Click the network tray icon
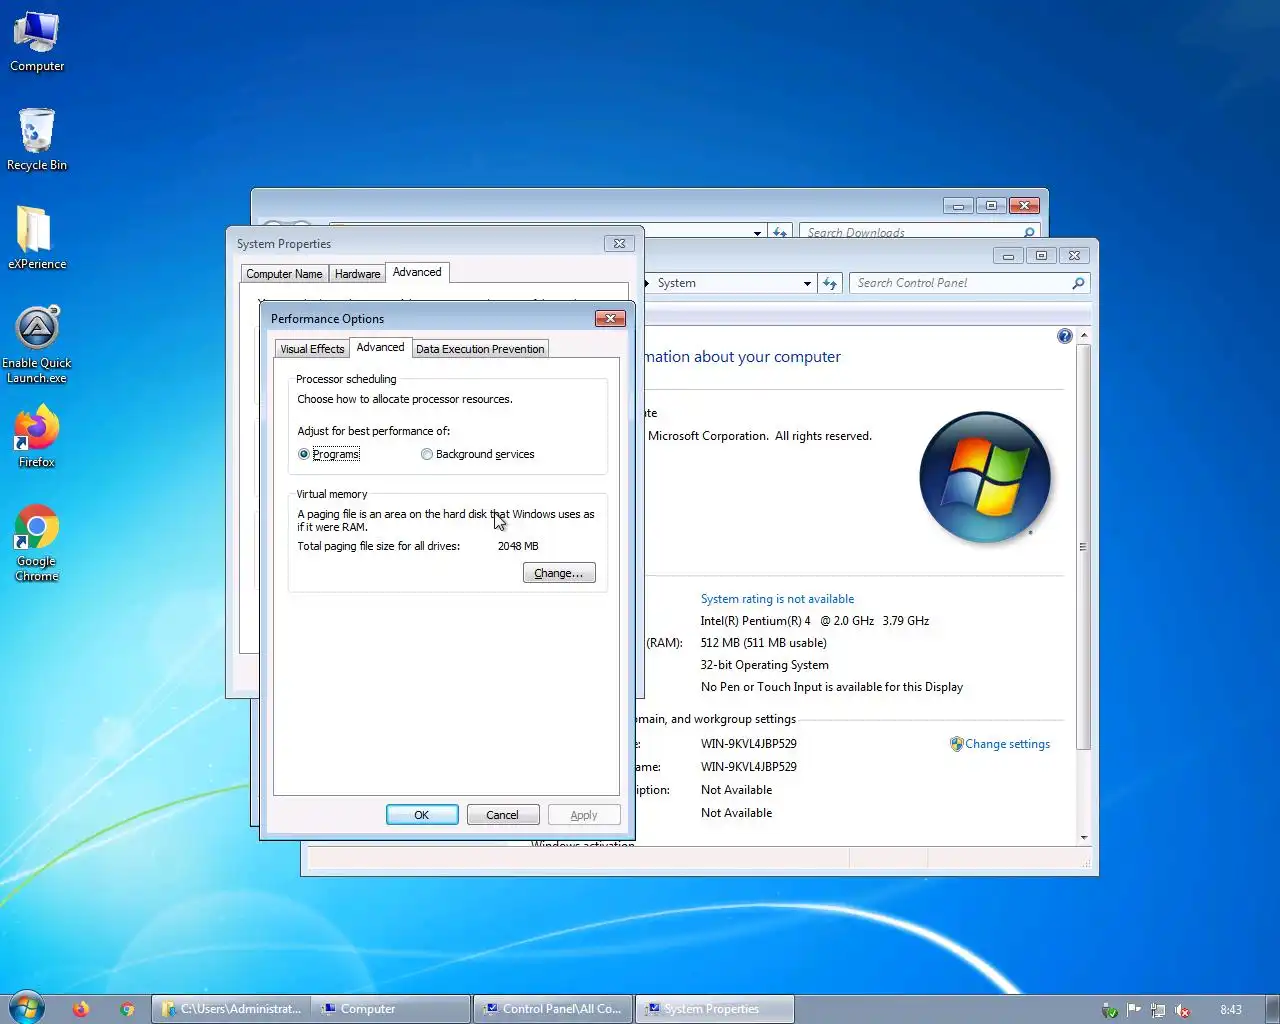Viewport: 1280px width, 1024px height. pyautogui.click(x=1158, y=1010)
